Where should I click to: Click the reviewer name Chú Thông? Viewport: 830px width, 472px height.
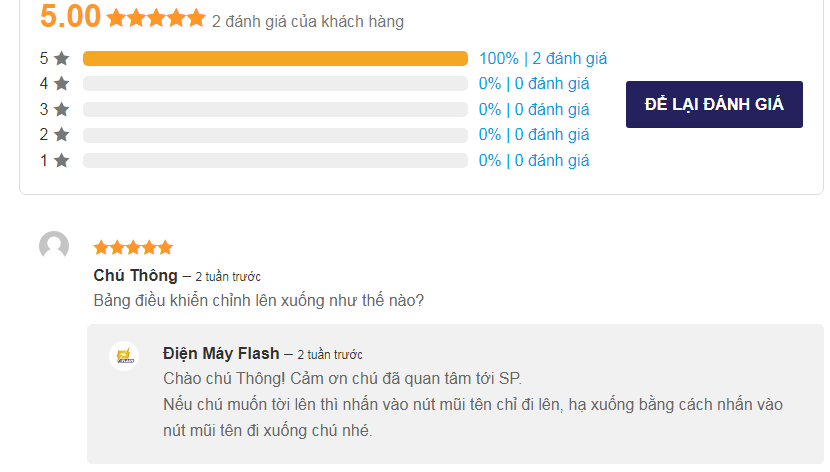pos(136,276)
